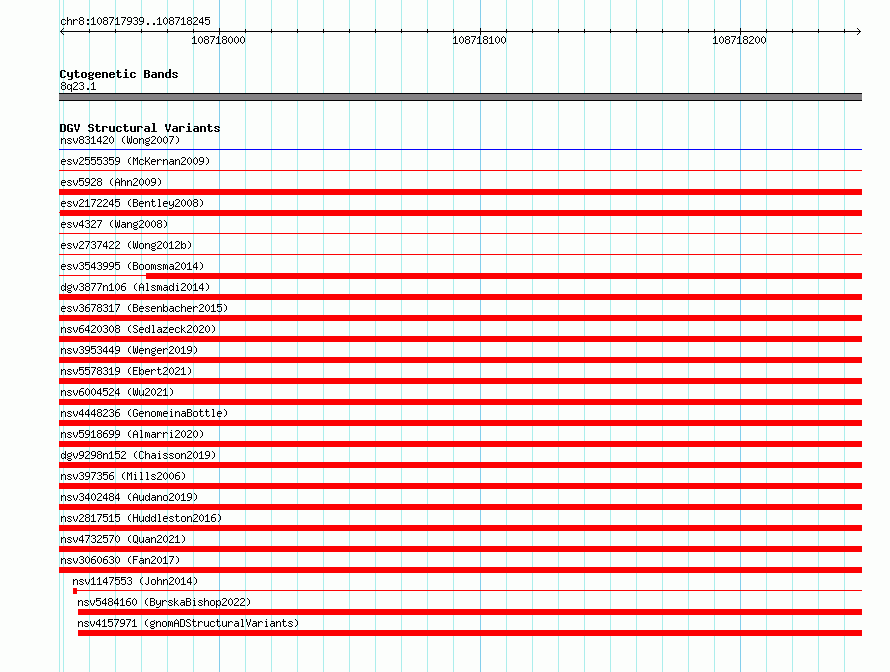Click the small red block under nsv1147553 (John2014)

pos(75,591)
